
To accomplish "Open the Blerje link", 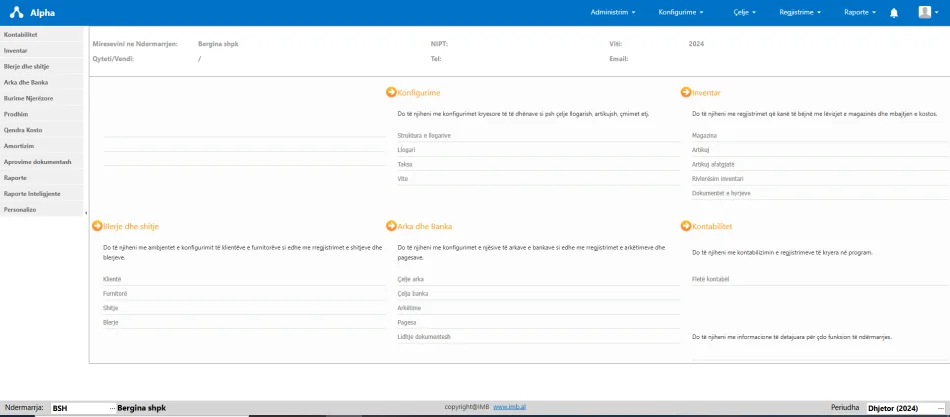I will (x=111, y=322).
